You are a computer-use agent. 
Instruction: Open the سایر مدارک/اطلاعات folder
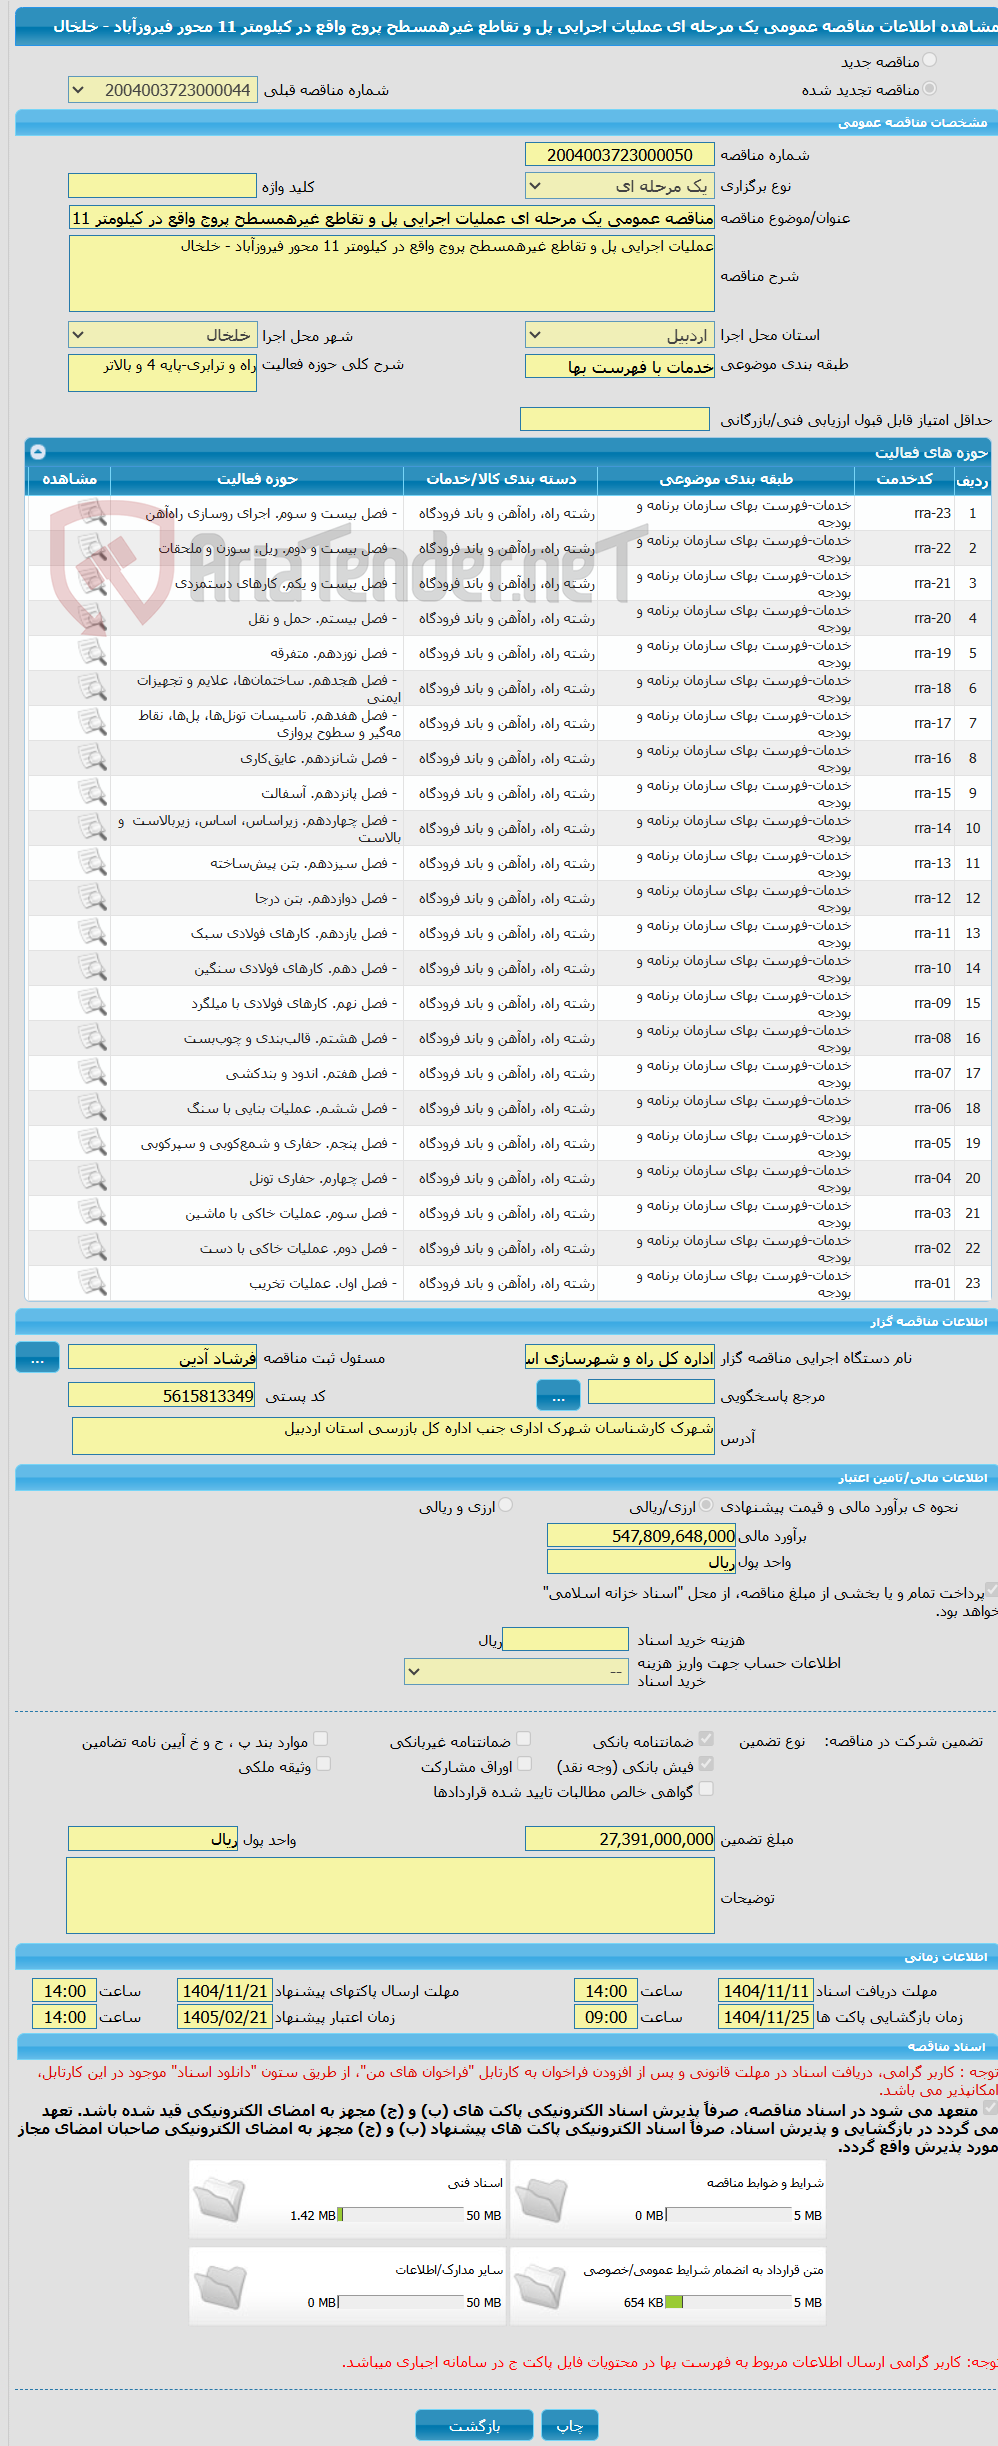tap(219, 2287)
